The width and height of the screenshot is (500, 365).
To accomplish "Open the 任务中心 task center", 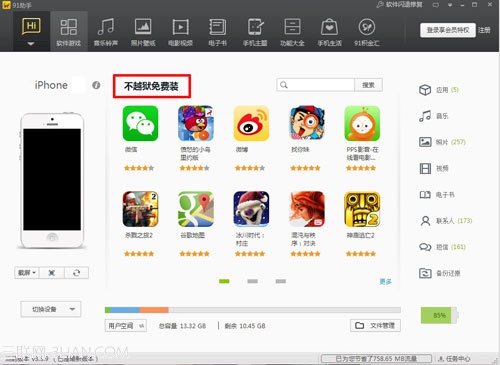I will [x=454, y=359].
